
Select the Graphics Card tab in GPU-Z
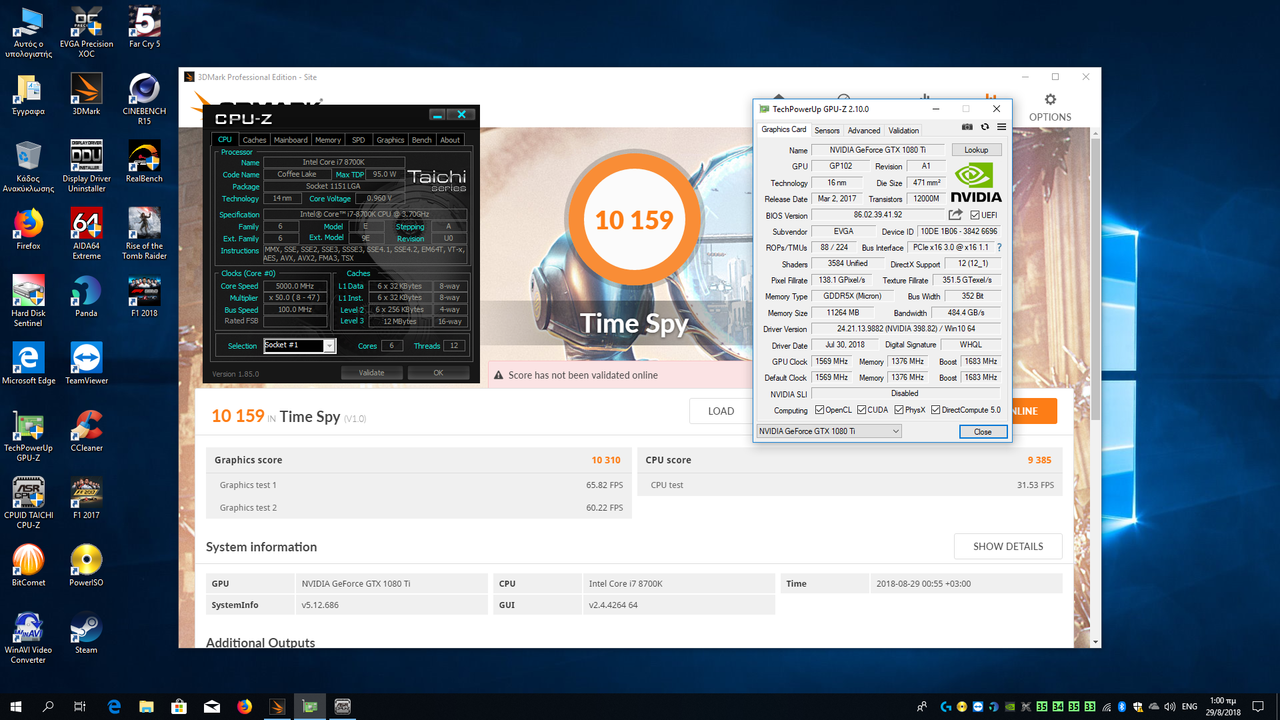click(784, 129)
